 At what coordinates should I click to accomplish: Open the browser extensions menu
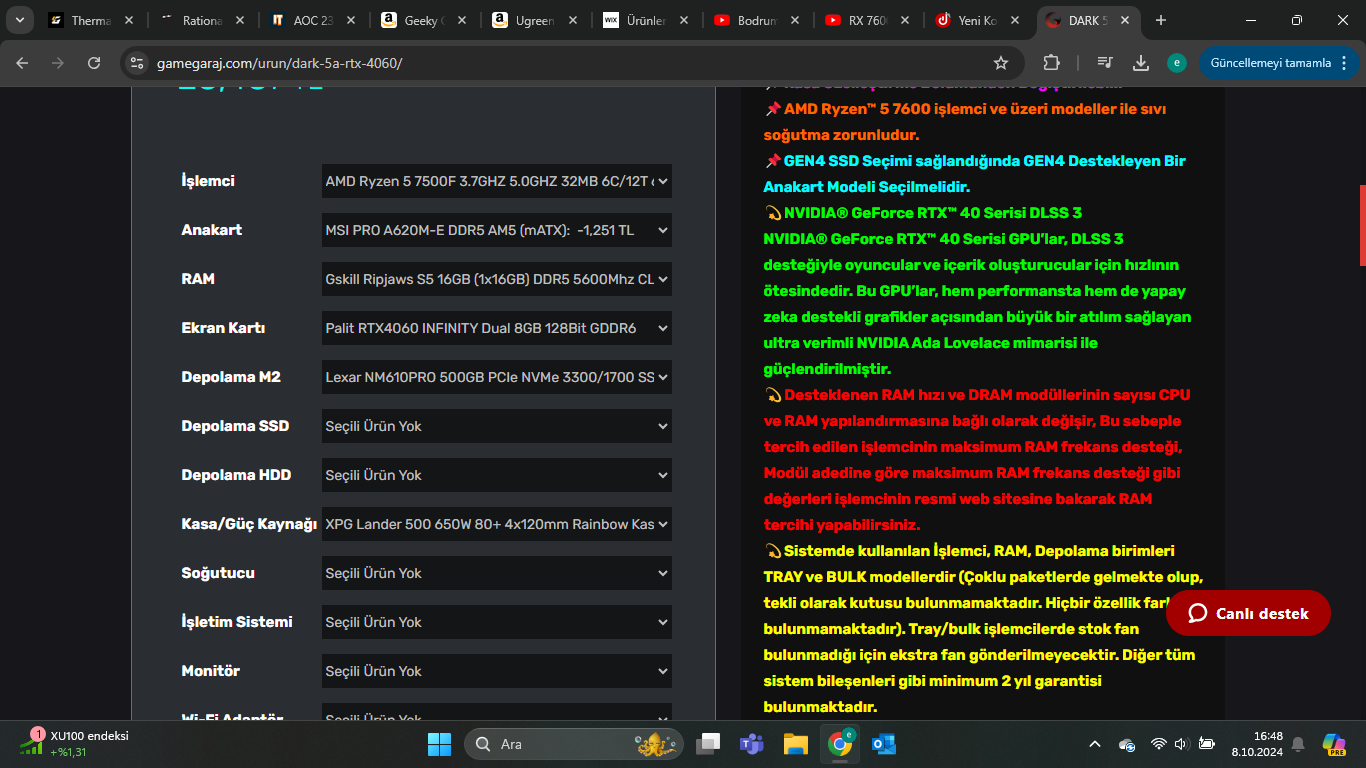[1051, 63]
